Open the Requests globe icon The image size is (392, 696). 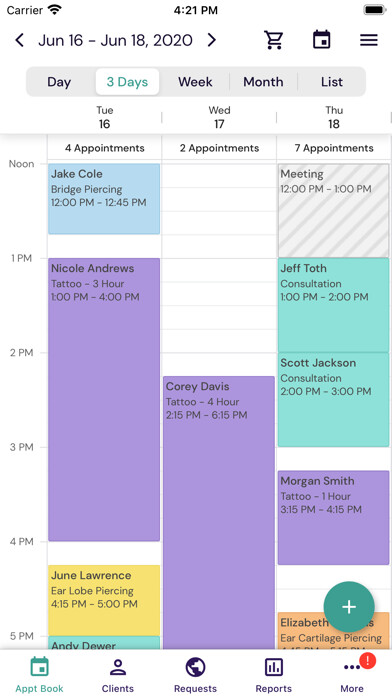point(195,674)
